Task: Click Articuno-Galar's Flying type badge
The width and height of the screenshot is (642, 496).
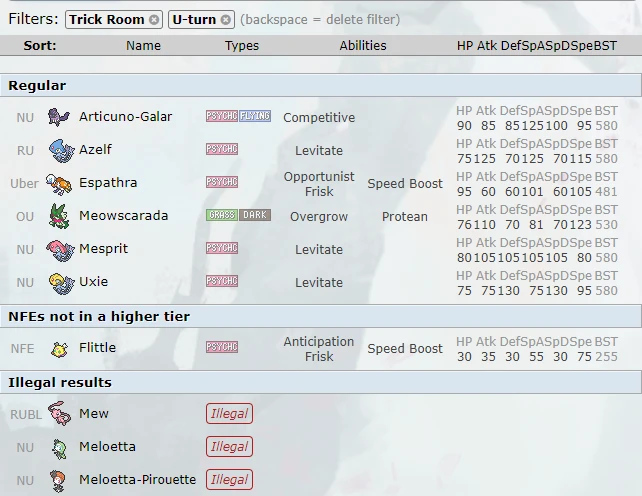Action: coord(255,116)
